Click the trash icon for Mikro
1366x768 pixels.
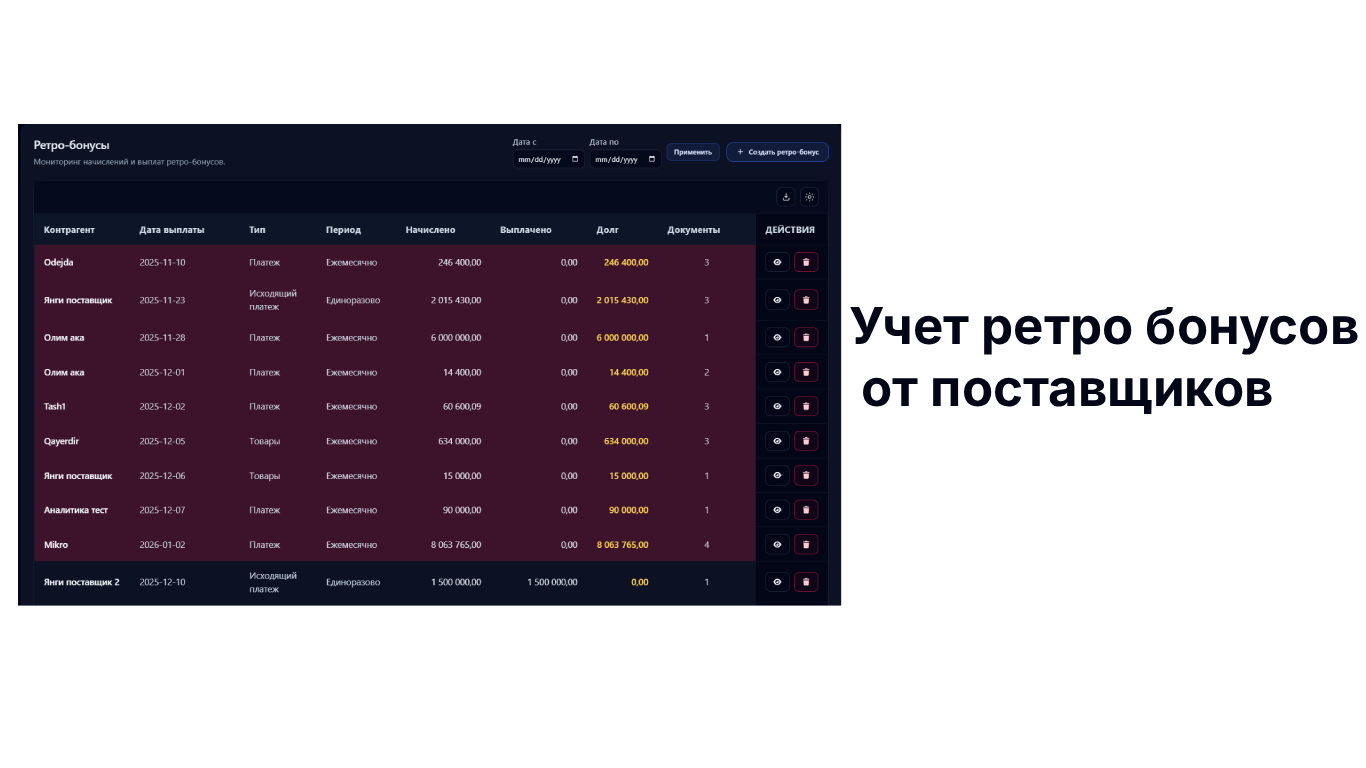tap(806, 545)
